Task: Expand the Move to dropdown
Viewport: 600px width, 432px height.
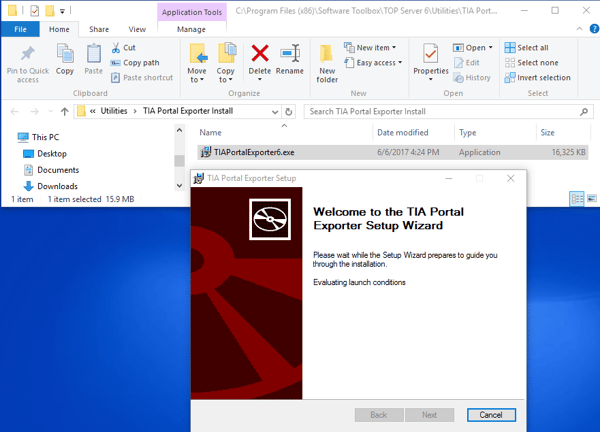Action: point(197,79)
